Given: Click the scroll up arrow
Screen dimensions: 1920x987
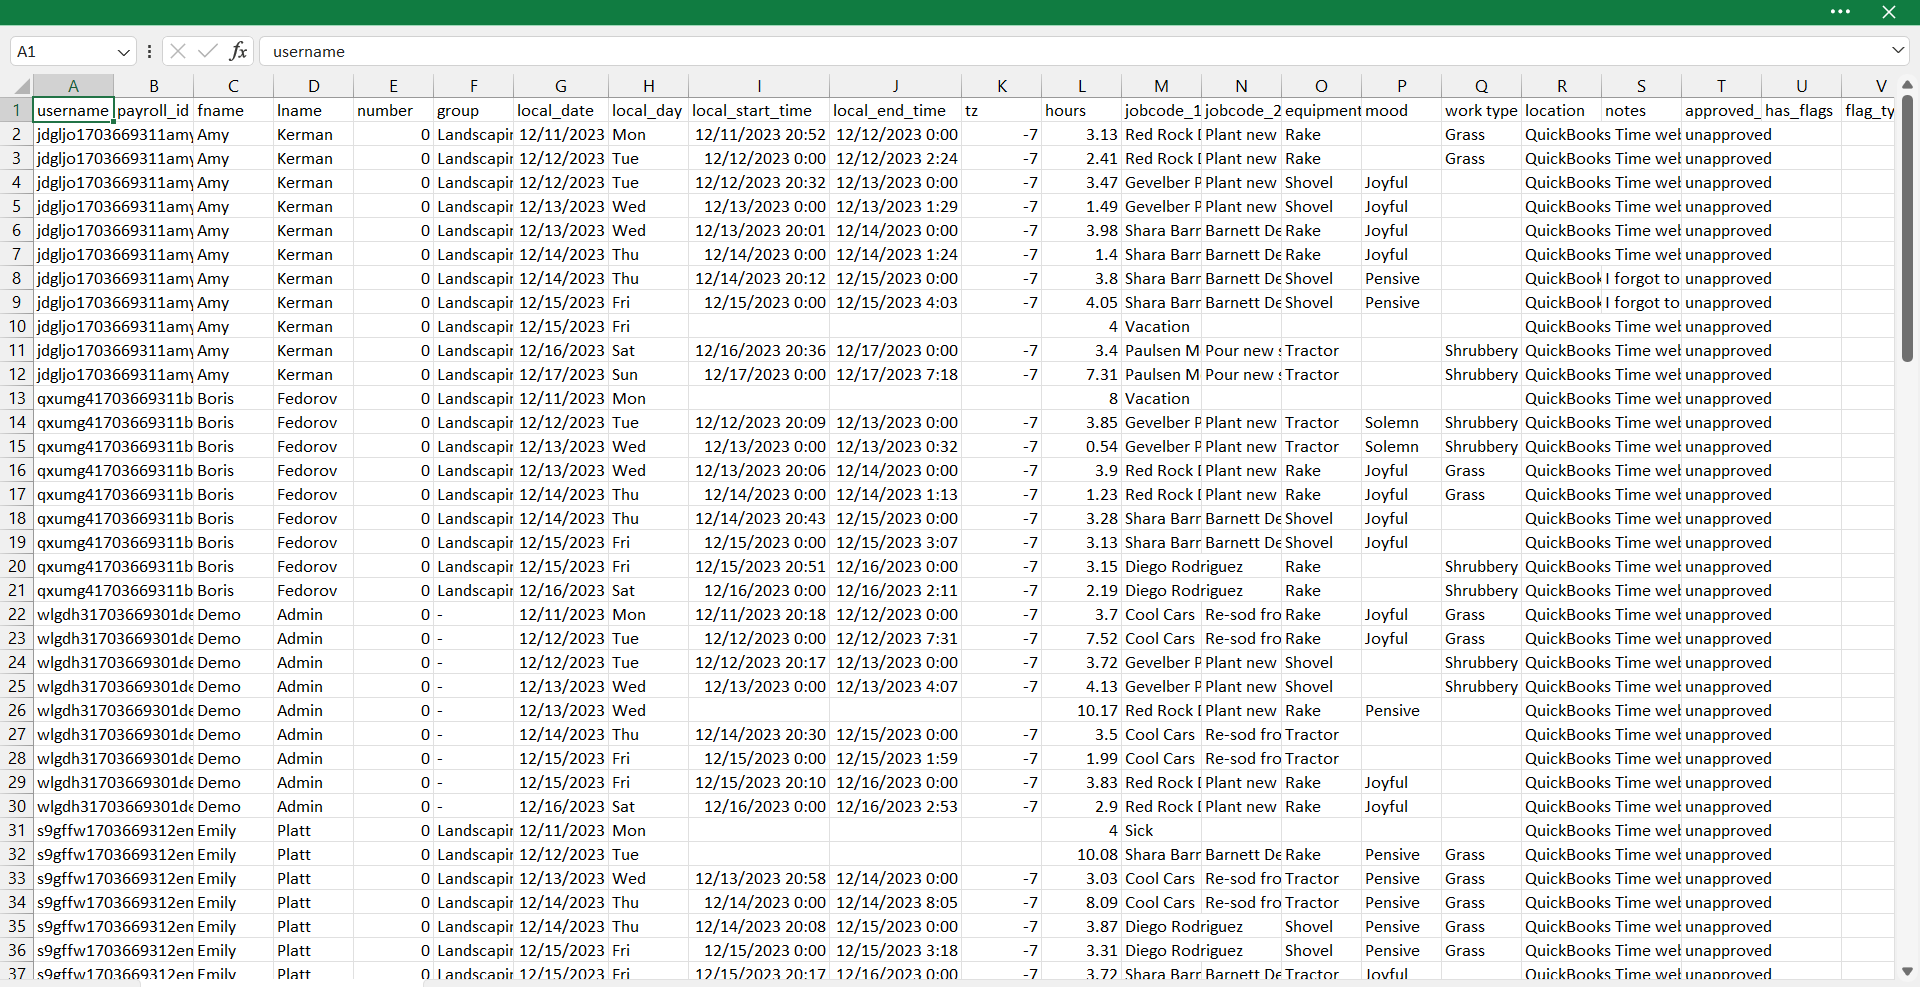Looking at the screenshot, I should (1907, 85).
